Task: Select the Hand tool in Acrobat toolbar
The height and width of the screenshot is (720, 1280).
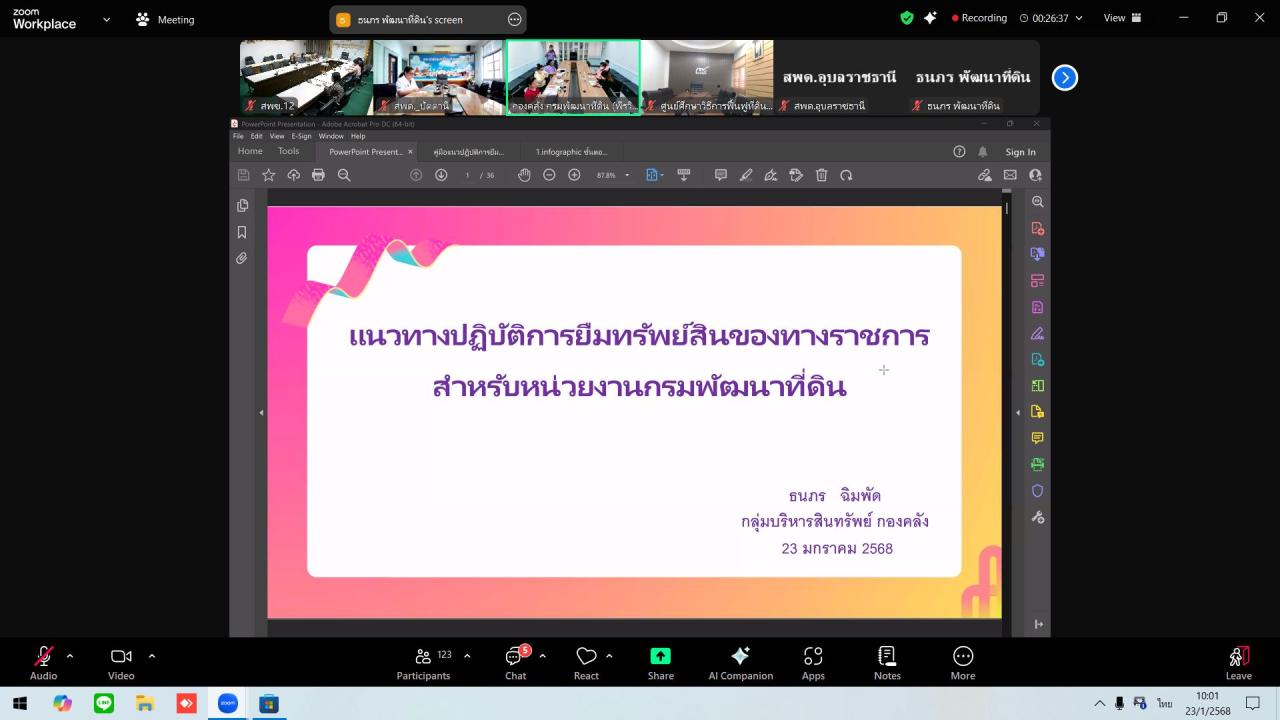Action: point(524,174)
